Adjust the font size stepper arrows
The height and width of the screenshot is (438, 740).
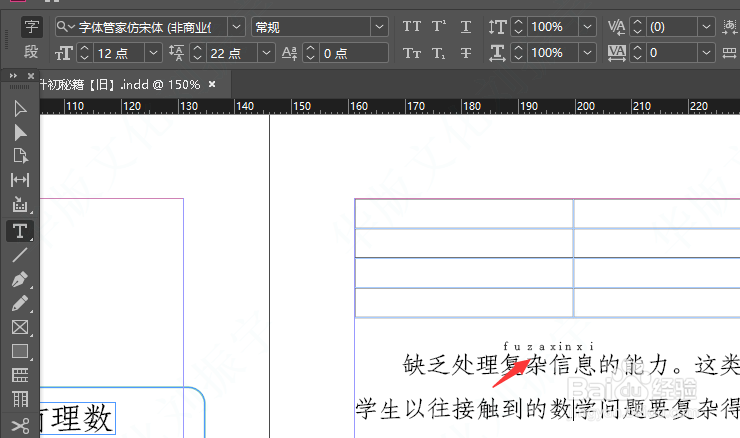(x=84, y=53)
